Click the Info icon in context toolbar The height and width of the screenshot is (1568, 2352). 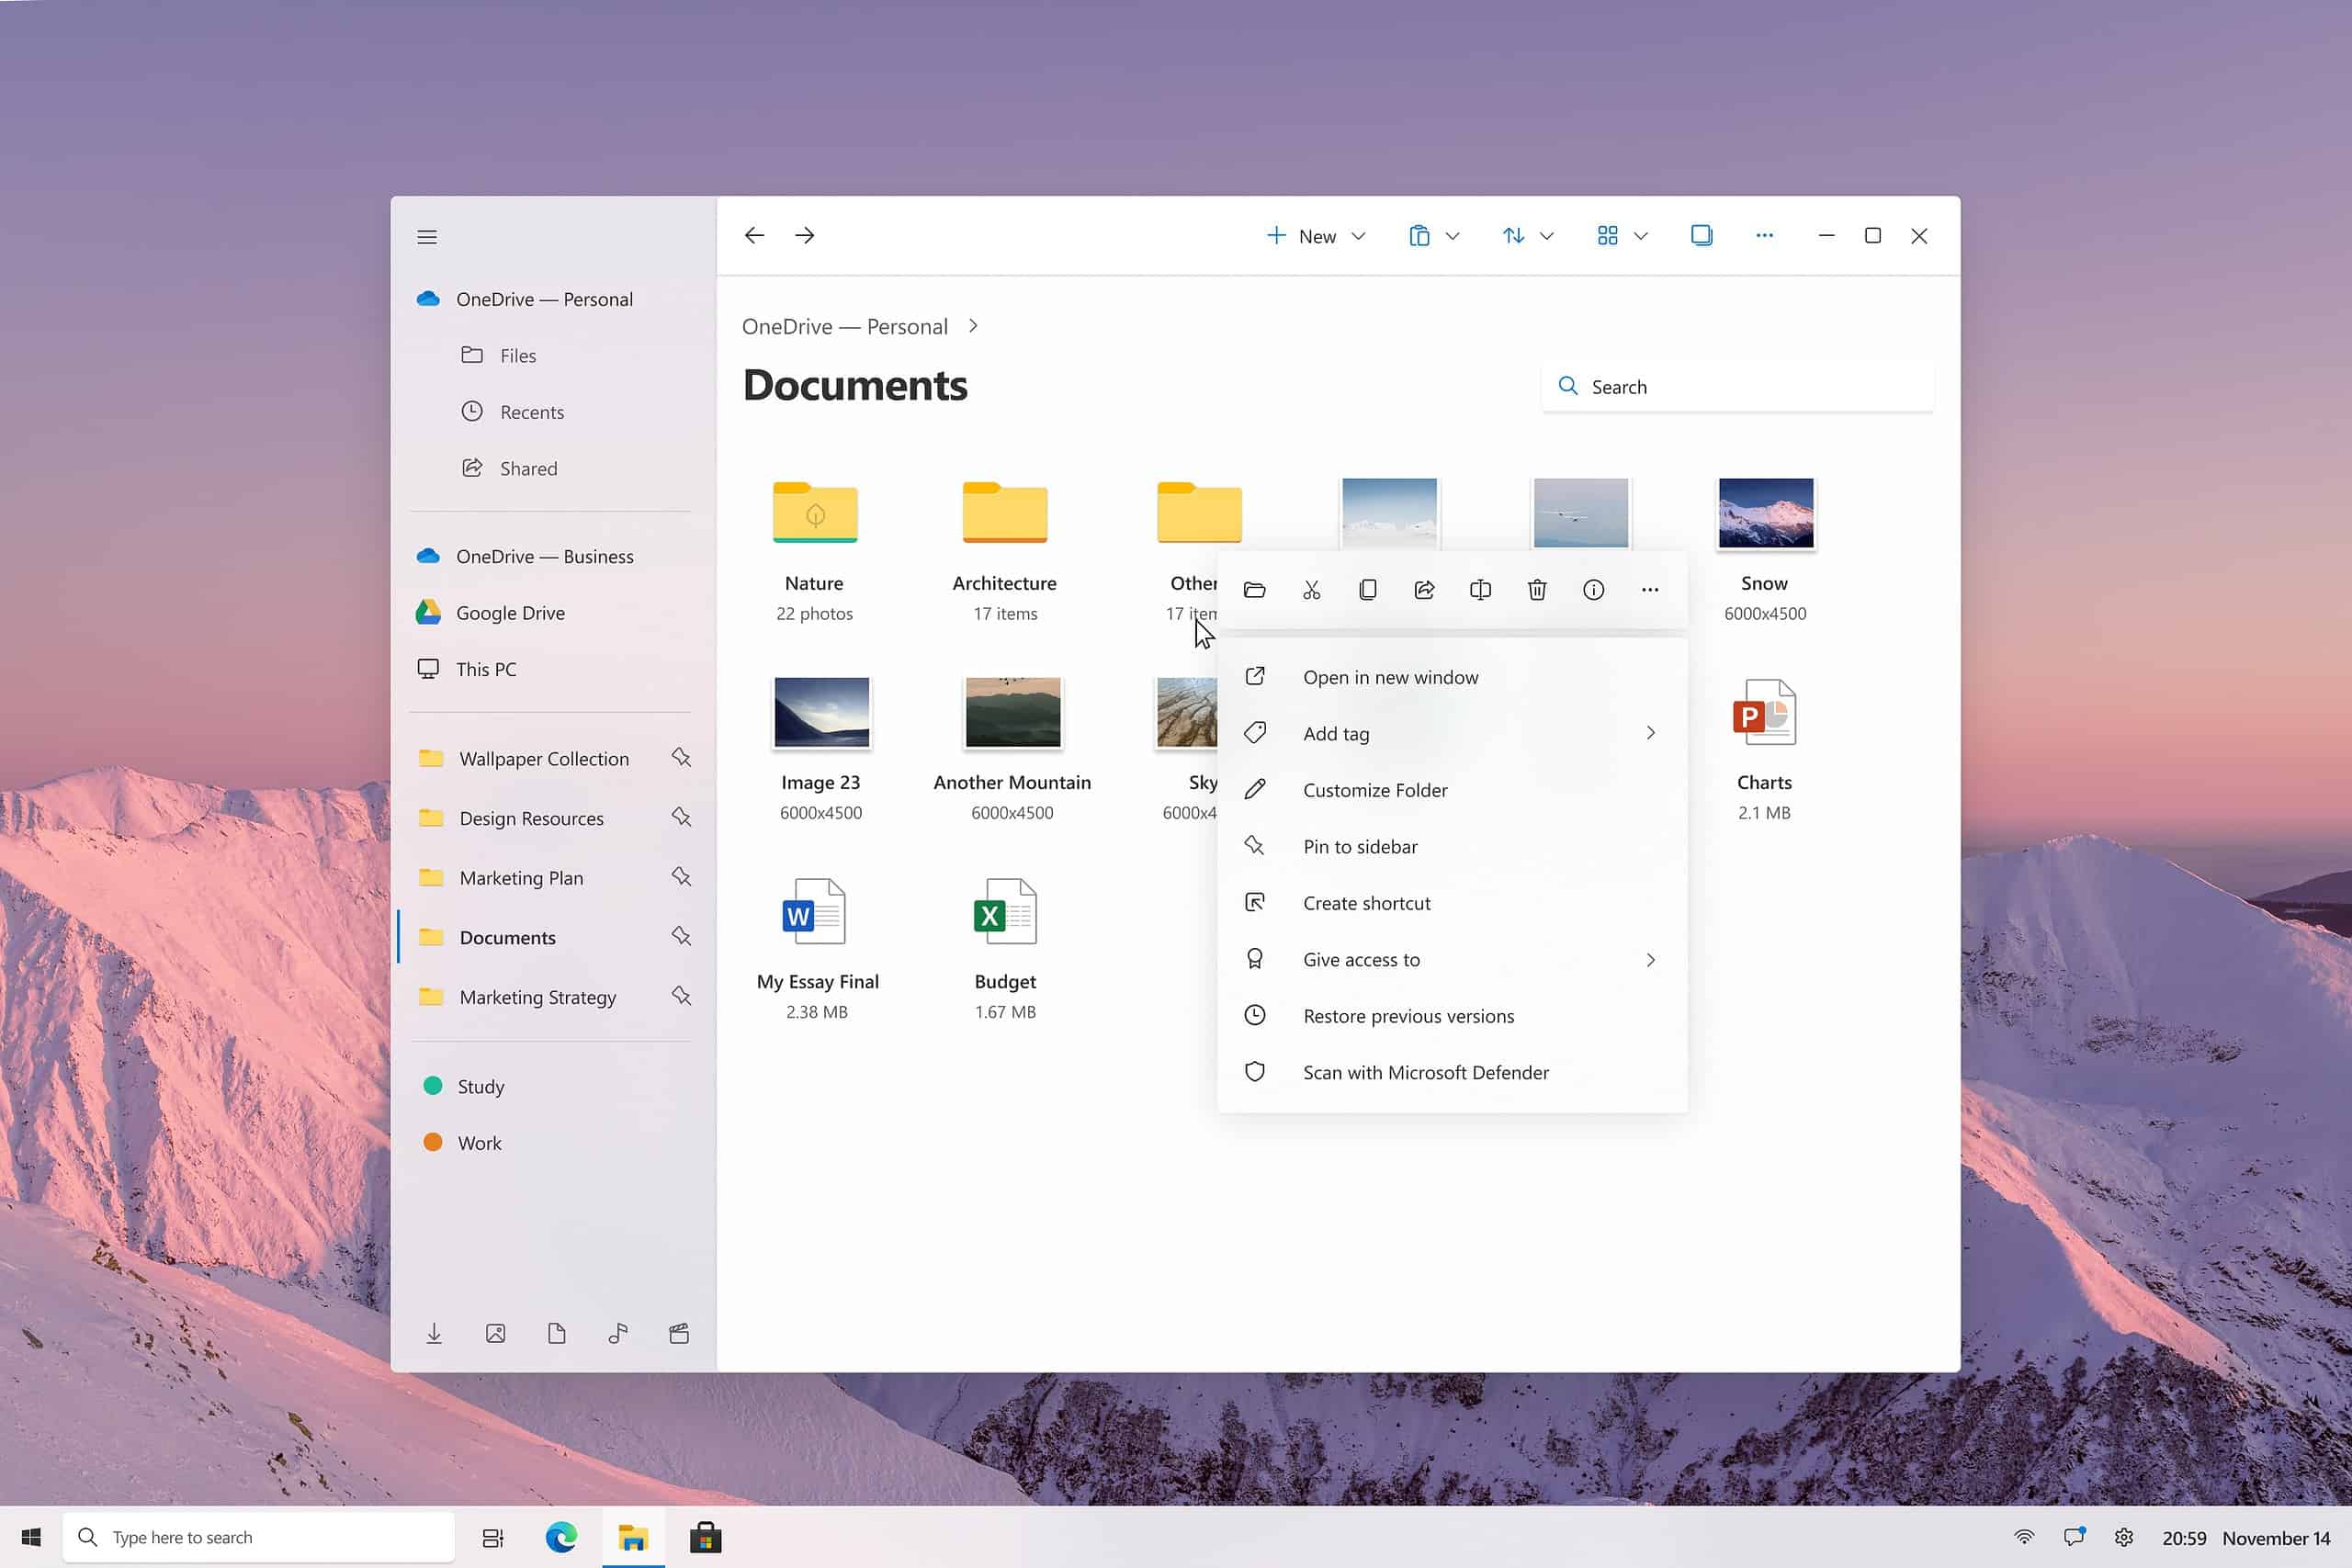pos(1592,590)
